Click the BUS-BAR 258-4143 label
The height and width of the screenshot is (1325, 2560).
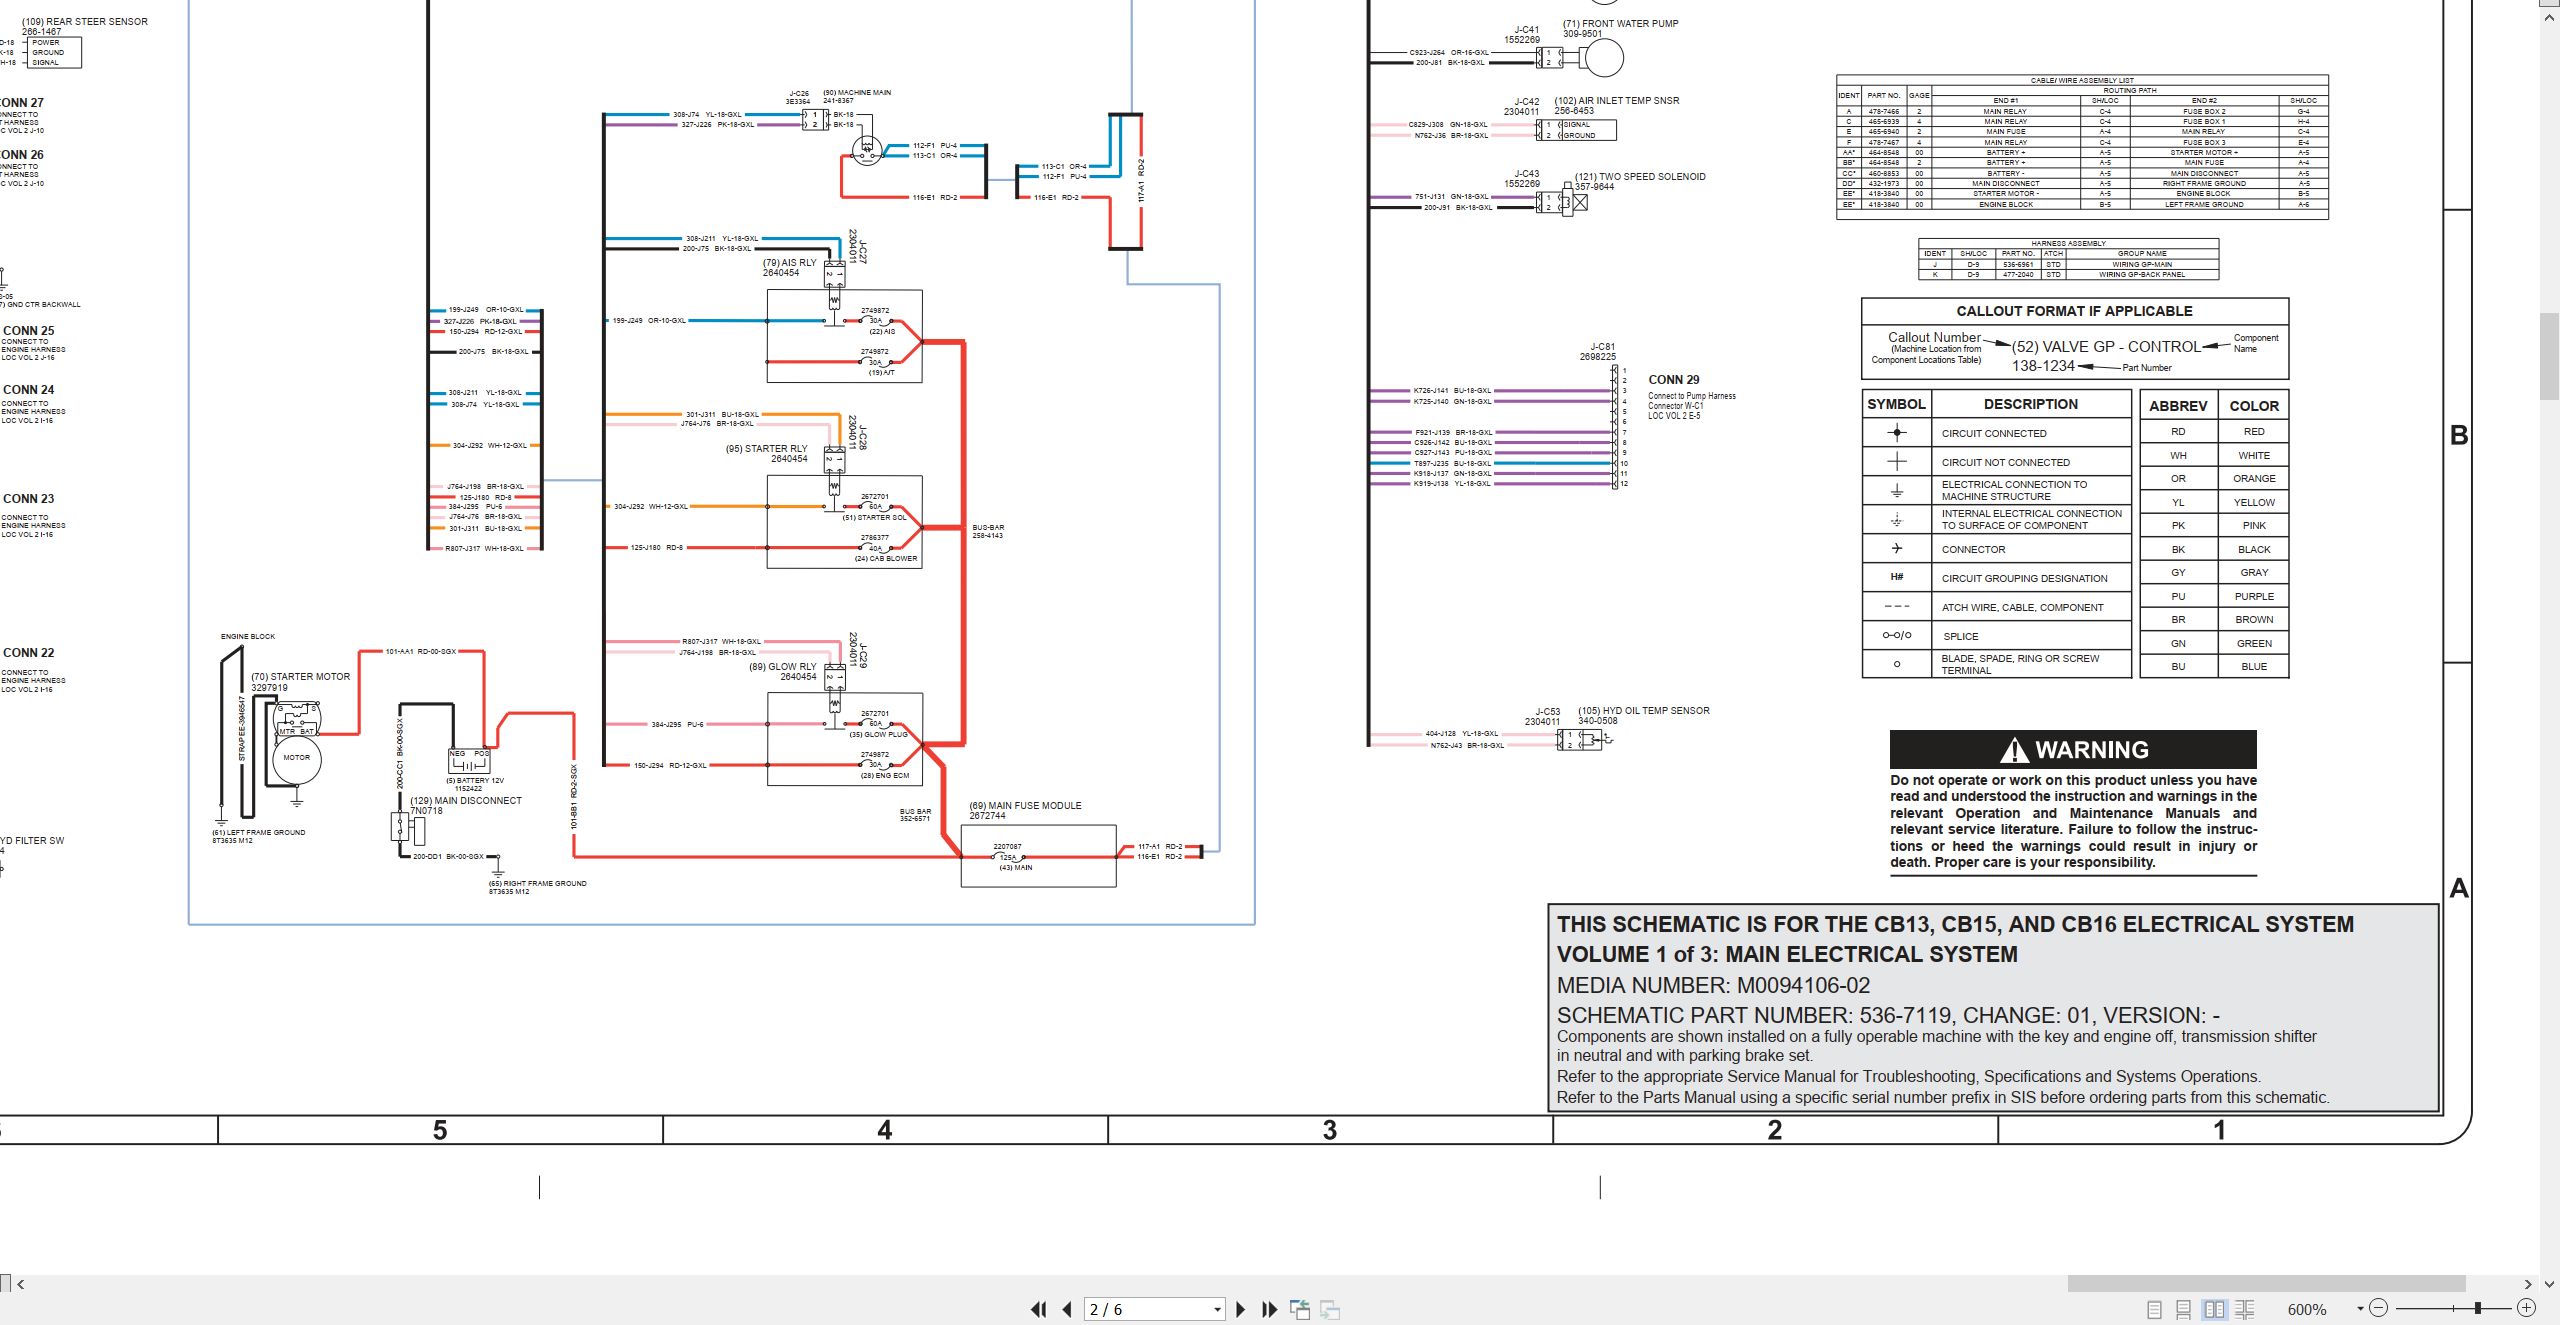988,532
